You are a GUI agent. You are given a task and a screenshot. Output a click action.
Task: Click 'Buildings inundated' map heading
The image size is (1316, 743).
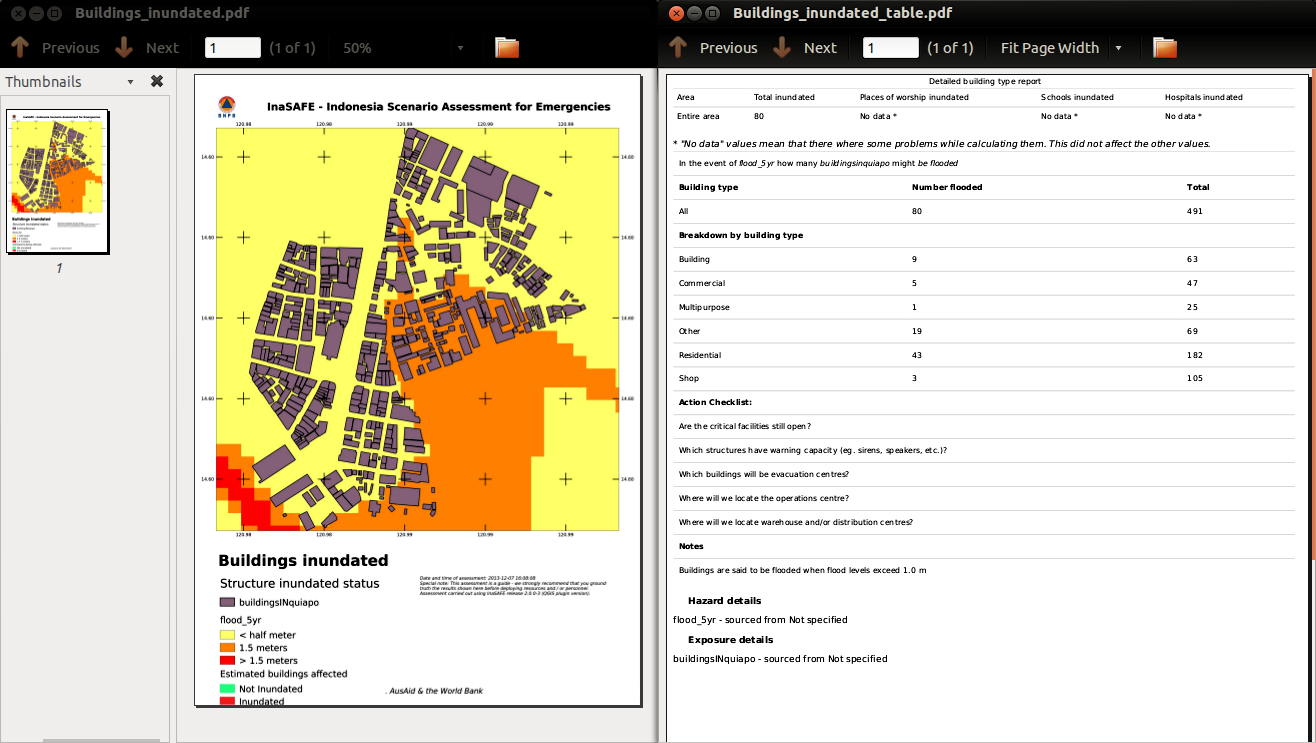(x=303, y=560)
